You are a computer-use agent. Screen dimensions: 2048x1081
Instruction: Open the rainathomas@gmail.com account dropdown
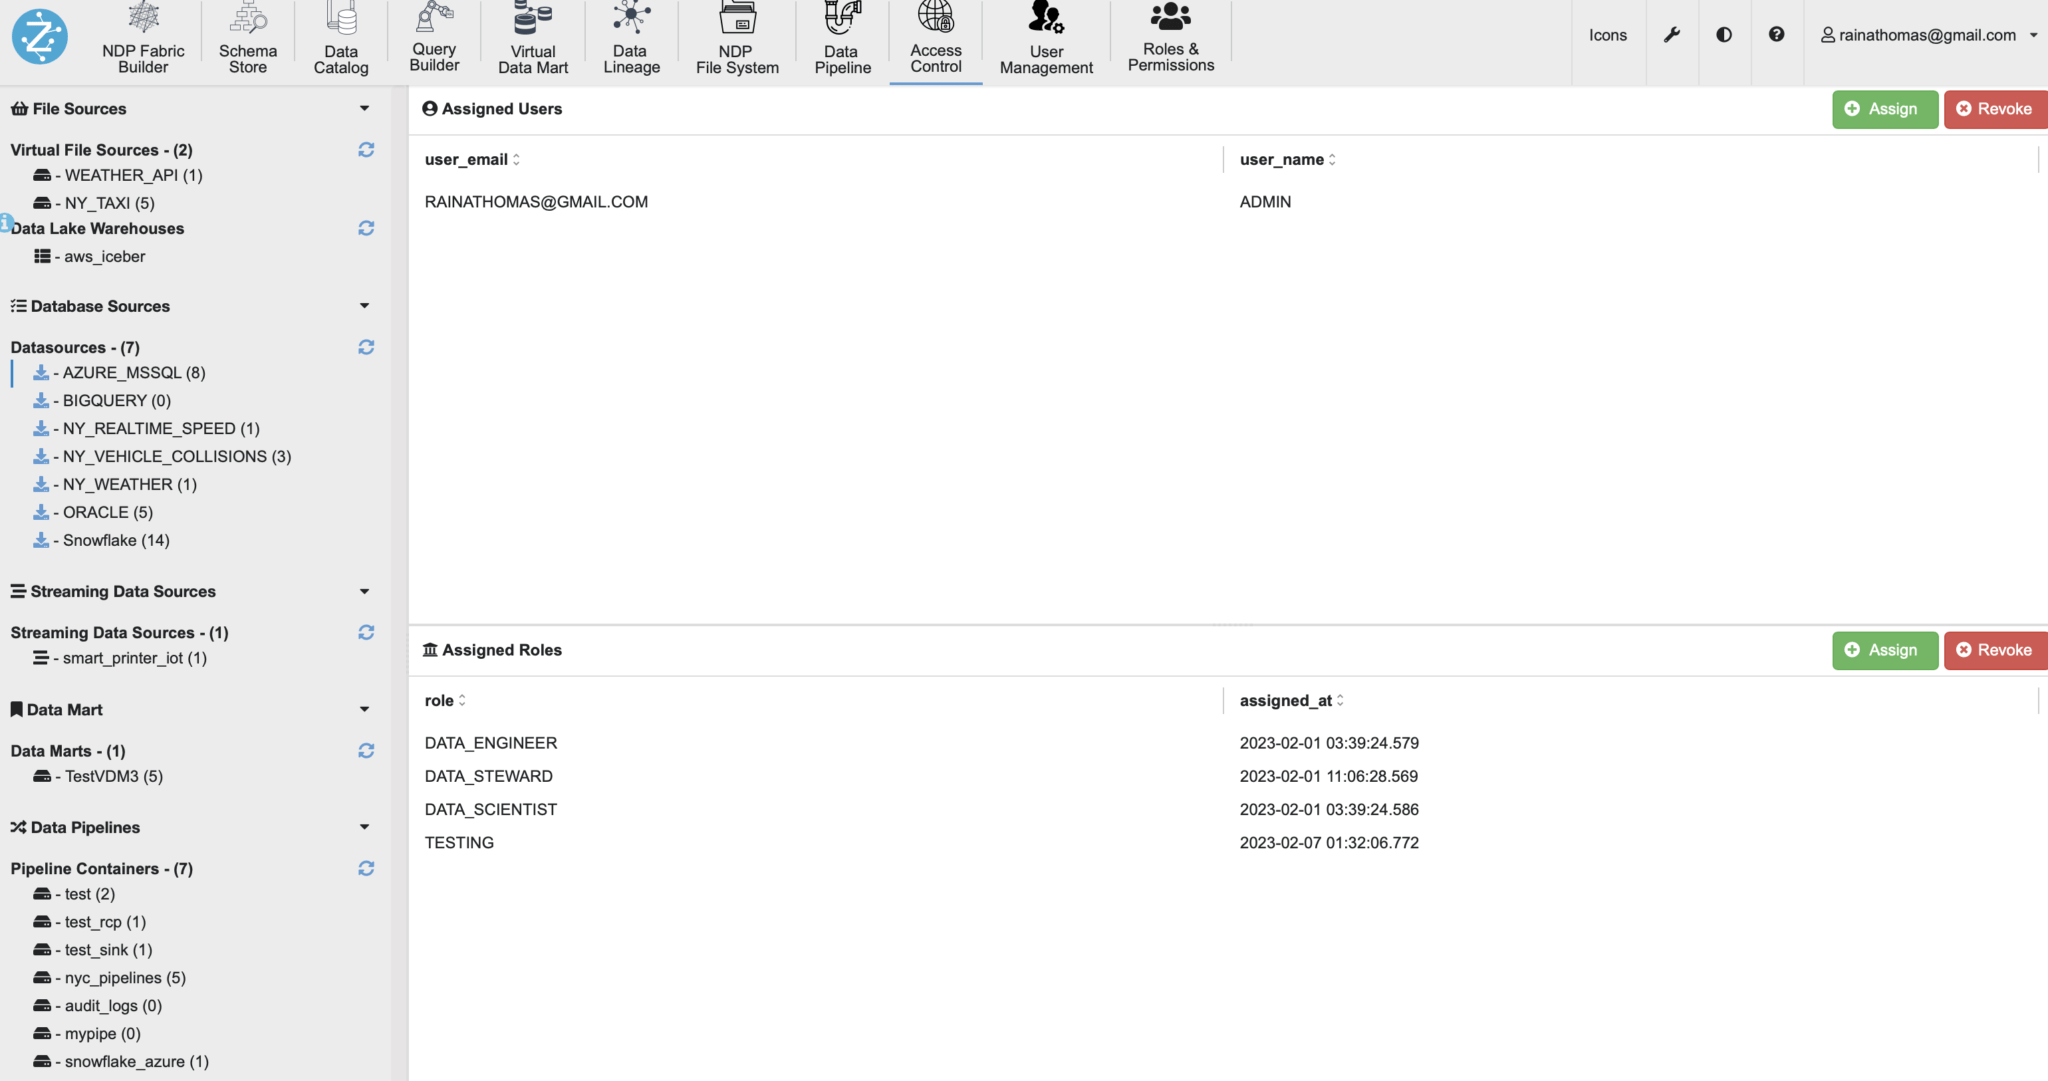(x=1928, y=35)
